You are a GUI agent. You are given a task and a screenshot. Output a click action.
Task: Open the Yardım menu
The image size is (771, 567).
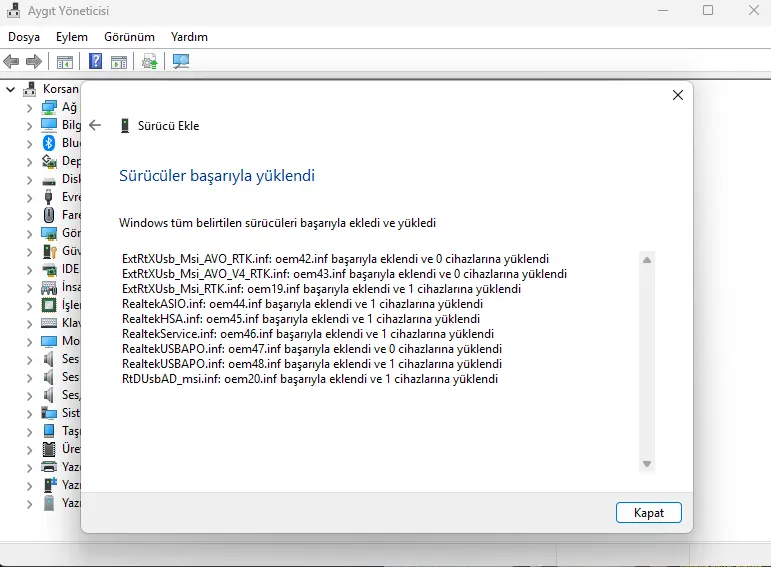(189, 37)
